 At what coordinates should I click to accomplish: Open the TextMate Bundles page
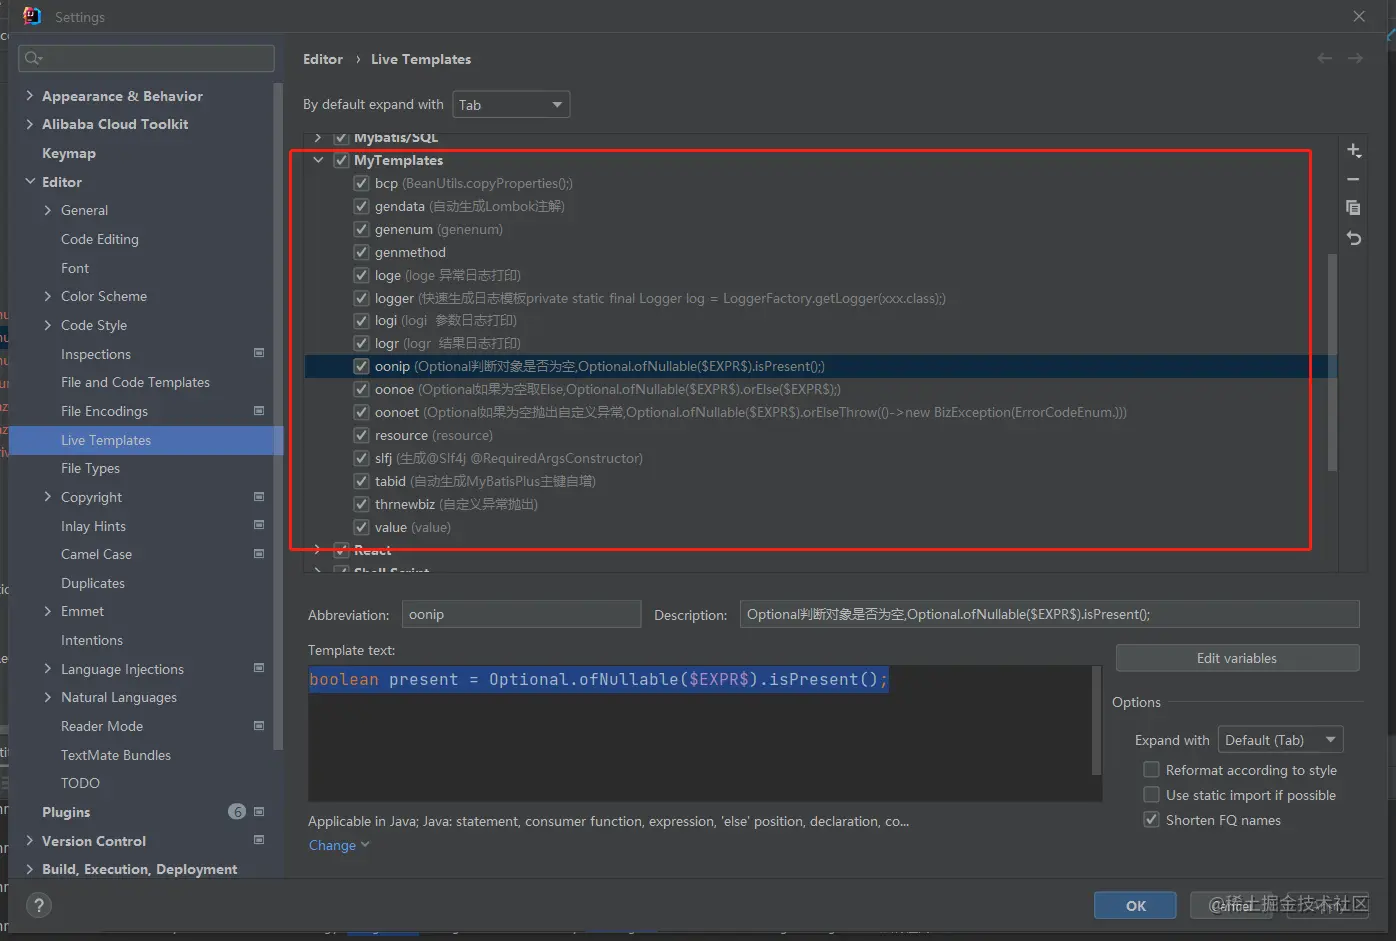(116, 755)
